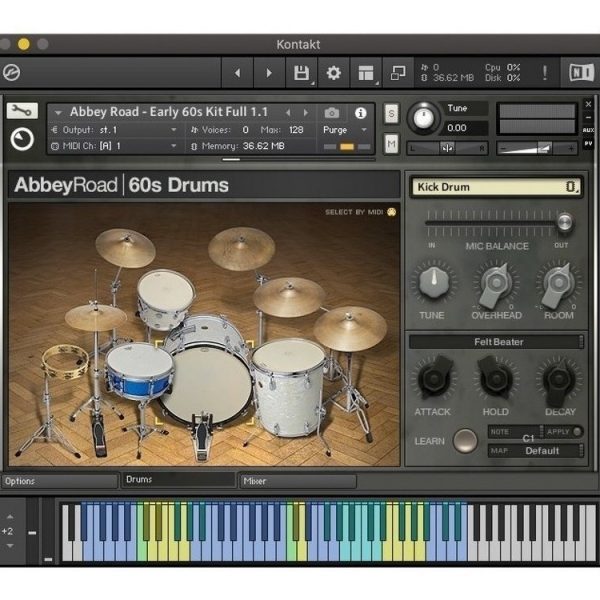The height and width of the screenshot is (600, 600).
Task: Shift keyboard octave down arrow
Action: (x=10, y=546)
